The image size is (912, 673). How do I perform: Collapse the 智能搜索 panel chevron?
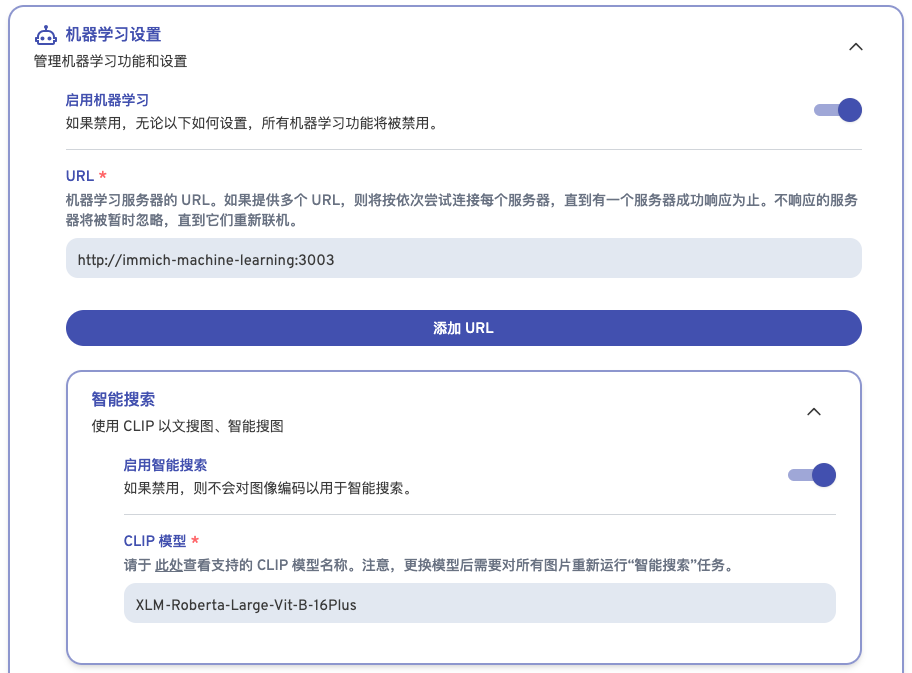click(x=814, y=411)
